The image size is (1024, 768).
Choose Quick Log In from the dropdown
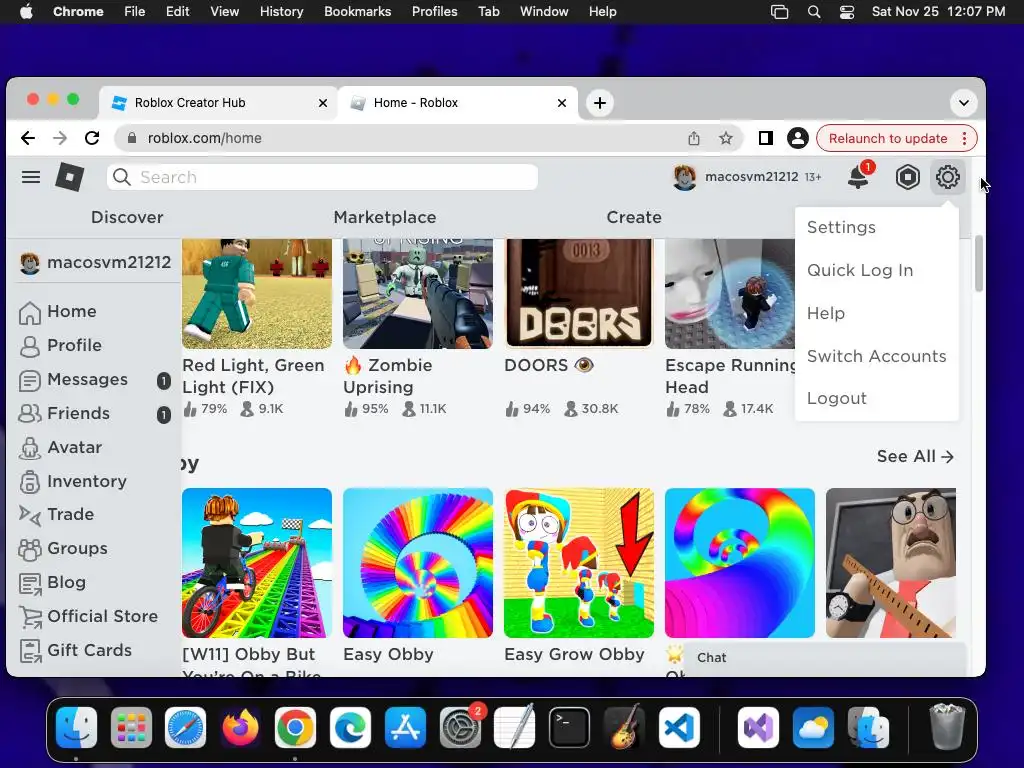pos(860,270)
